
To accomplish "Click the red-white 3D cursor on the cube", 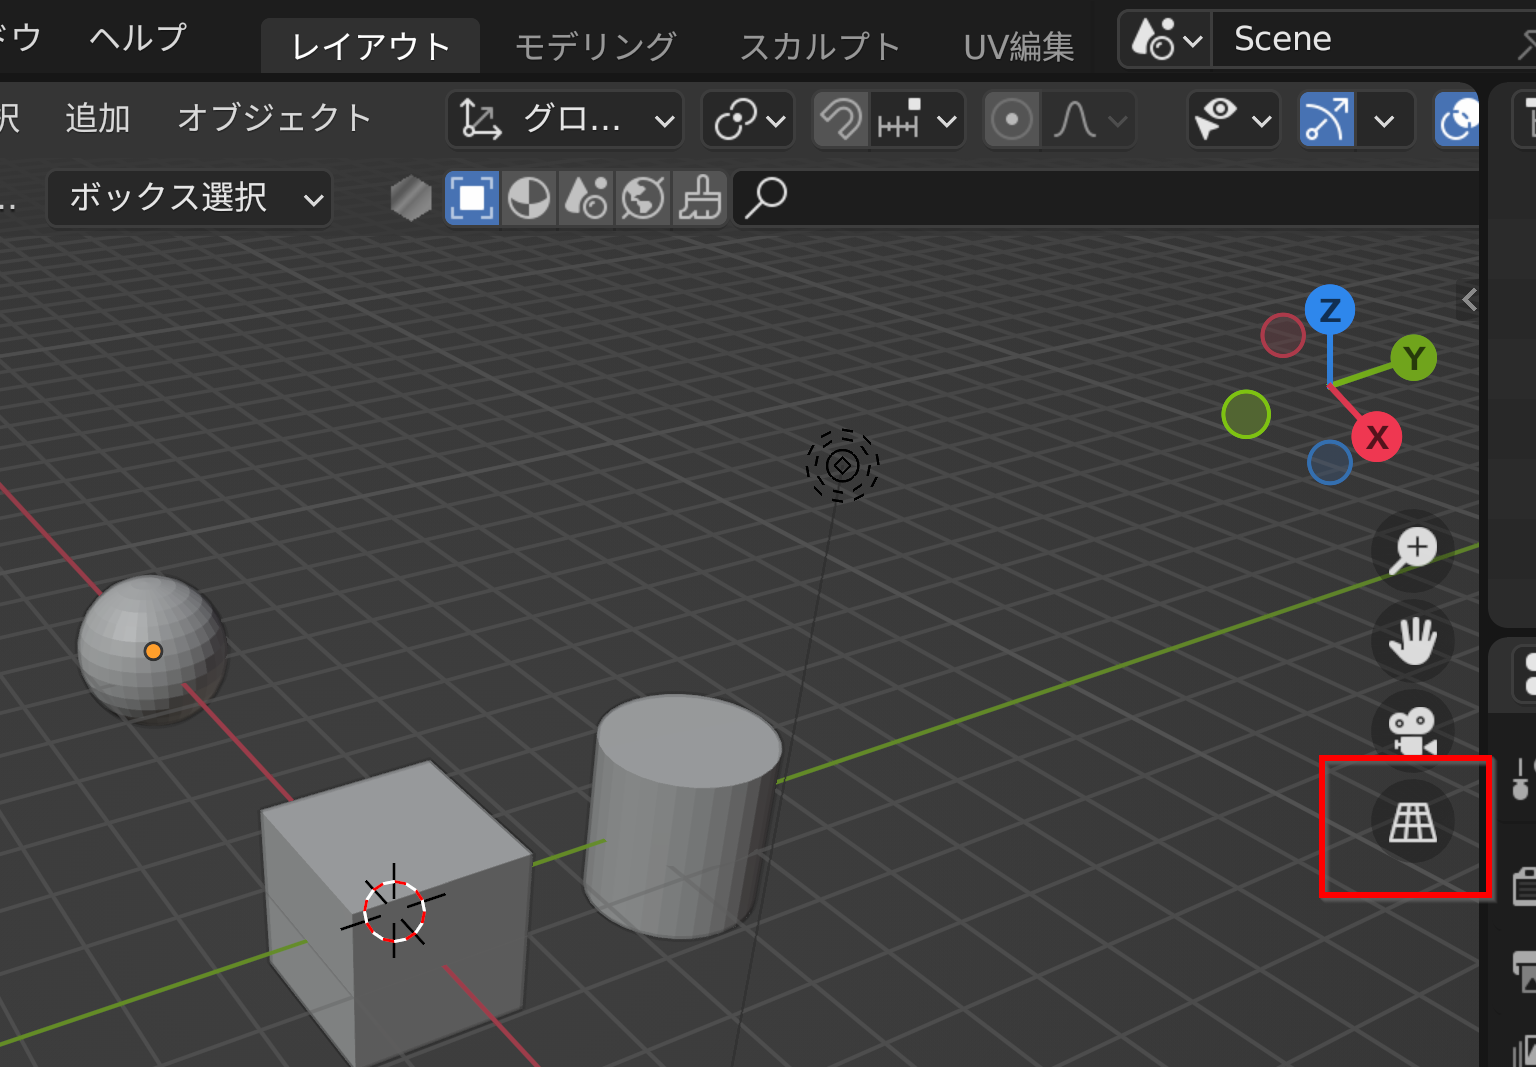I will coord(394,911).
